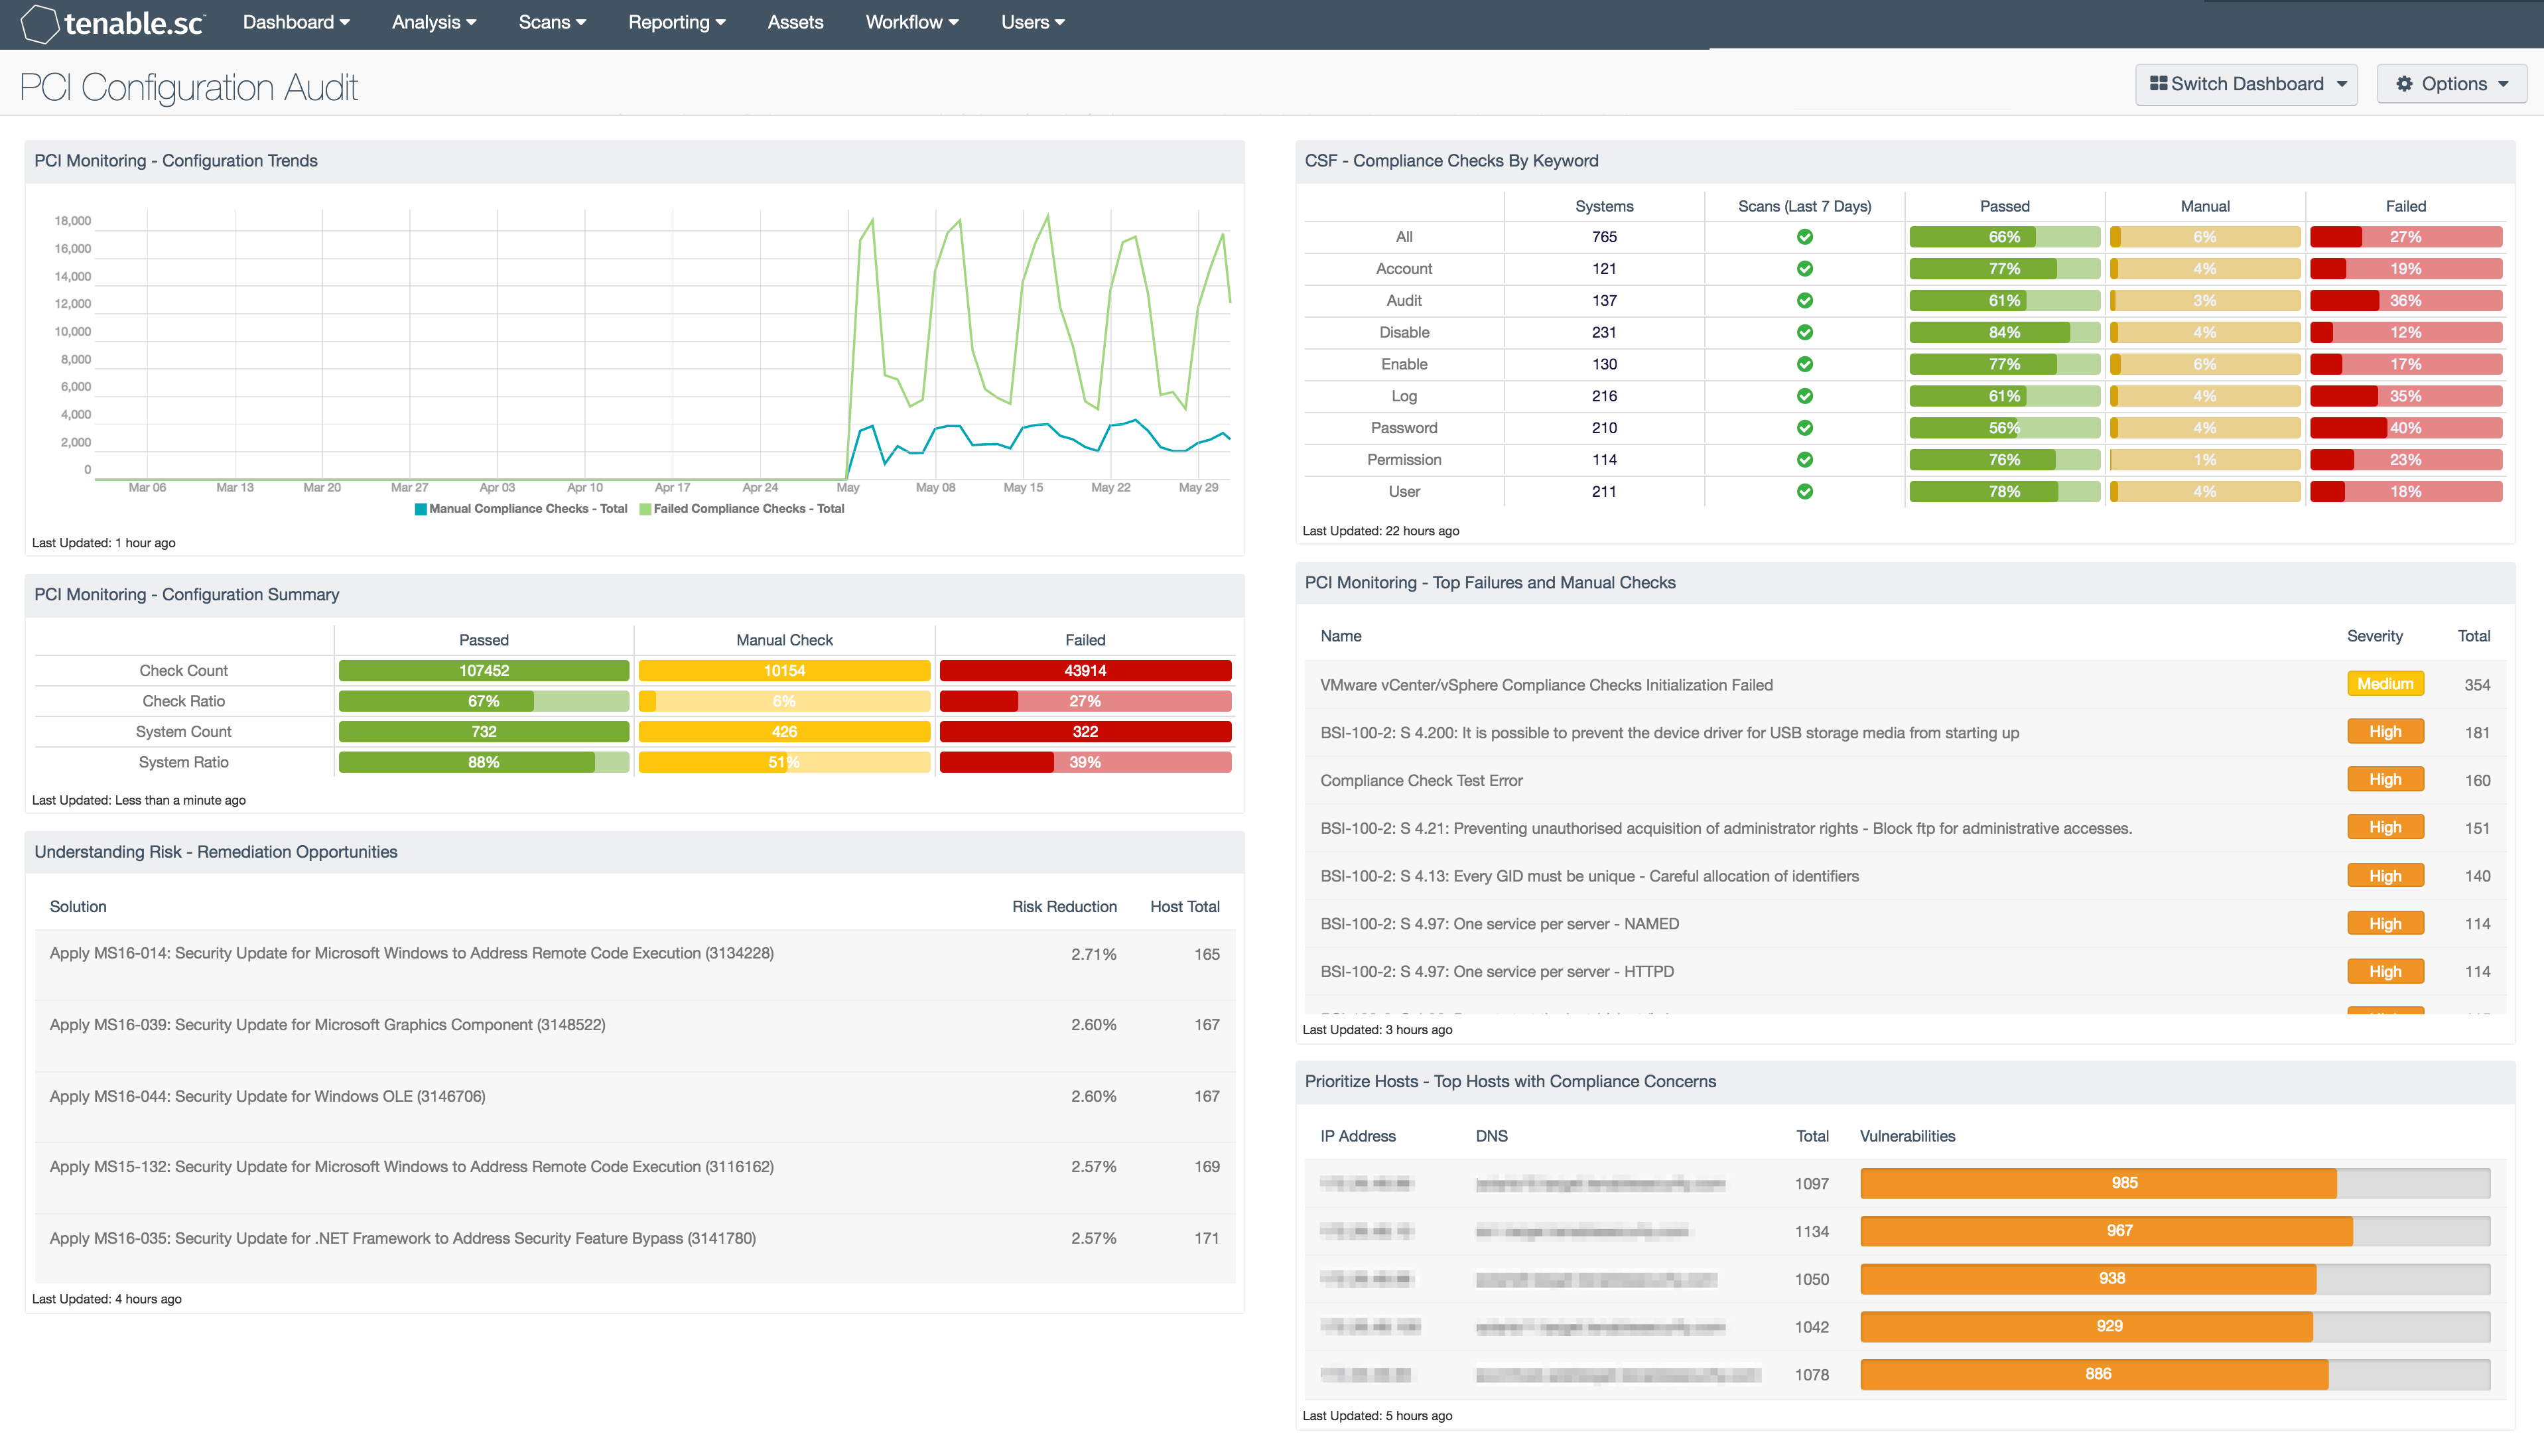Click the host total 1097 cell

(x=1811, y=1184)
